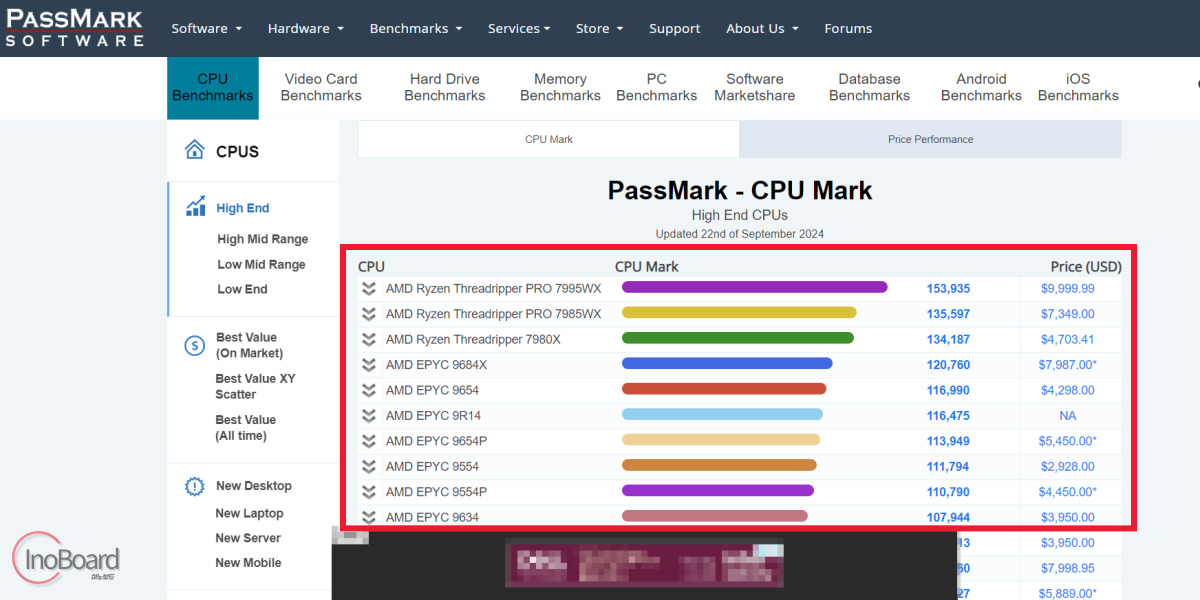Select the Memory Benchmarks tab
This screenshot has width=1200, height=600.
(560, 87)
